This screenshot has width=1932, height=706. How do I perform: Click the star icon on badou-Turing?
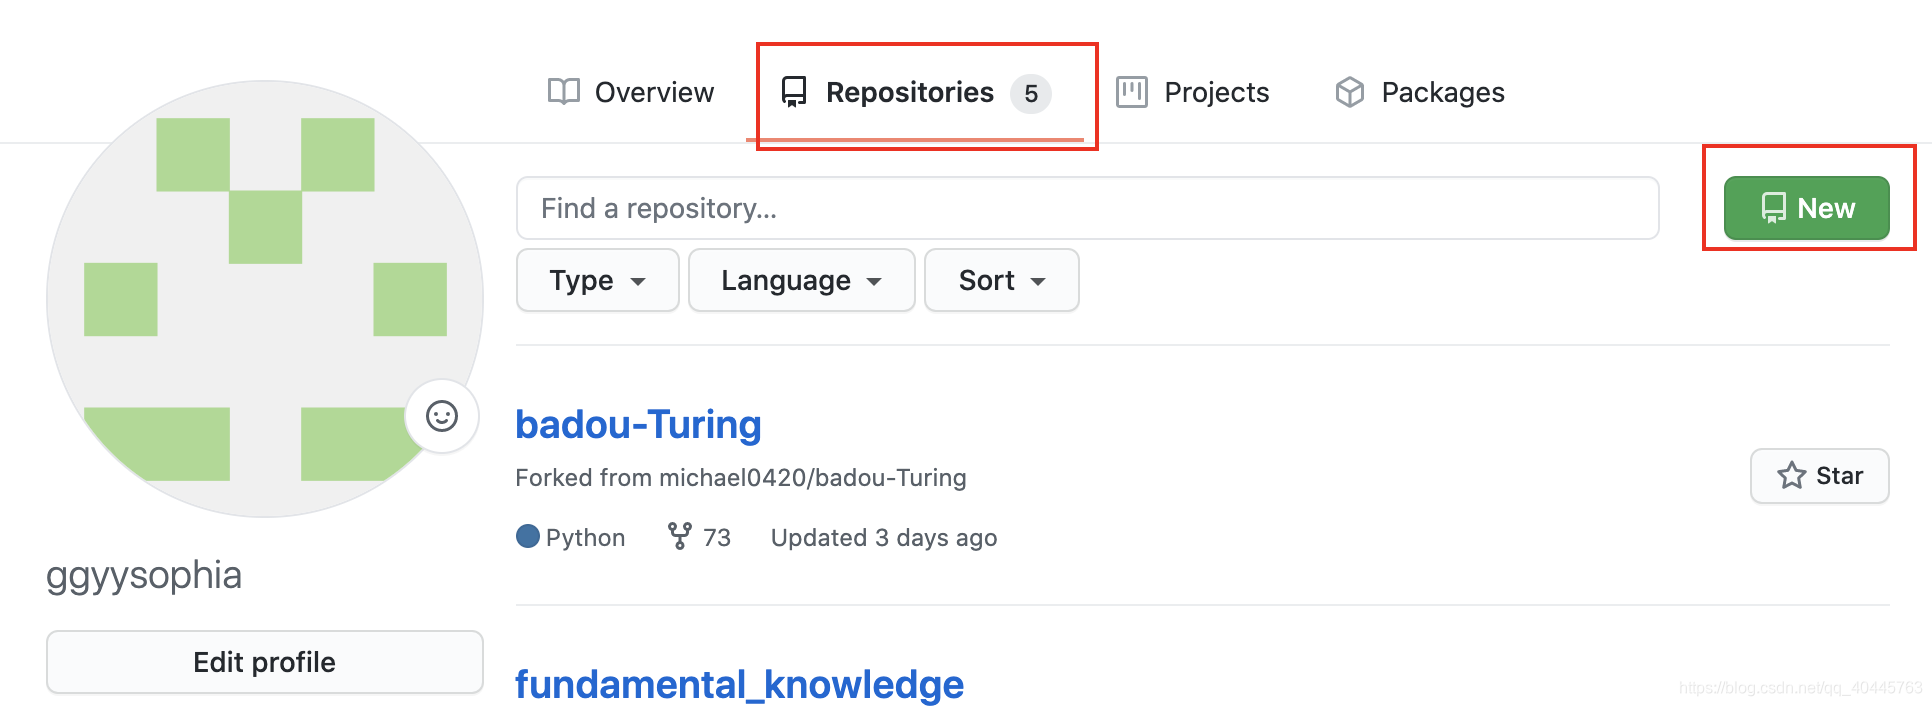1792,476
